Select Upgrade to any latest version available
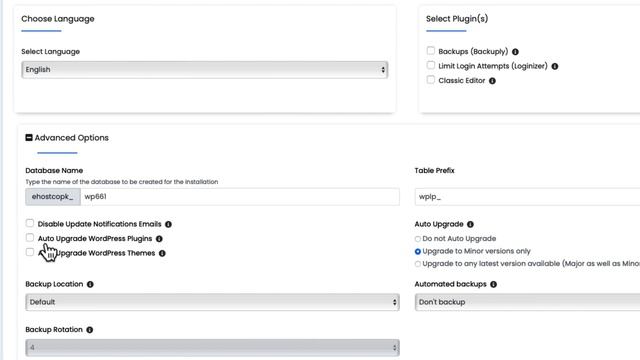The width and height of the screenshot is (640, 360). point(418,264)
